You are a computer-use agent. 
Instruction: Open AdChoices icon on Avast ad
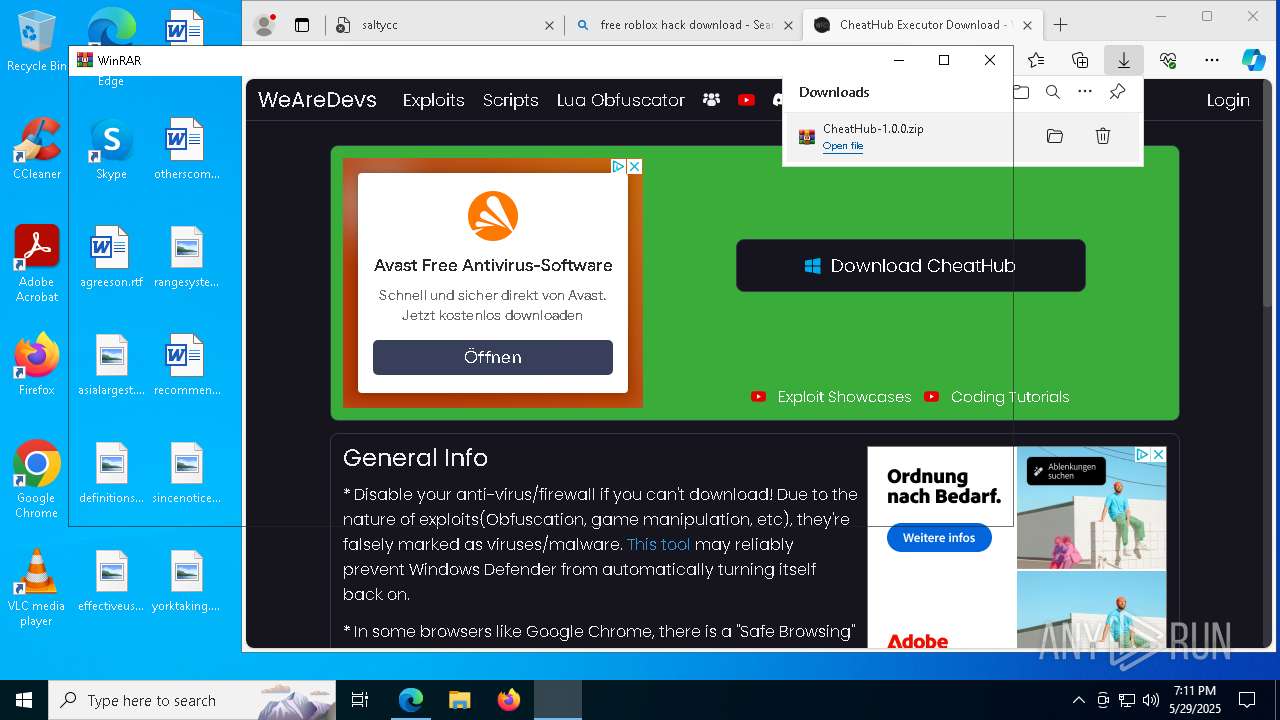tap(619, 166)
